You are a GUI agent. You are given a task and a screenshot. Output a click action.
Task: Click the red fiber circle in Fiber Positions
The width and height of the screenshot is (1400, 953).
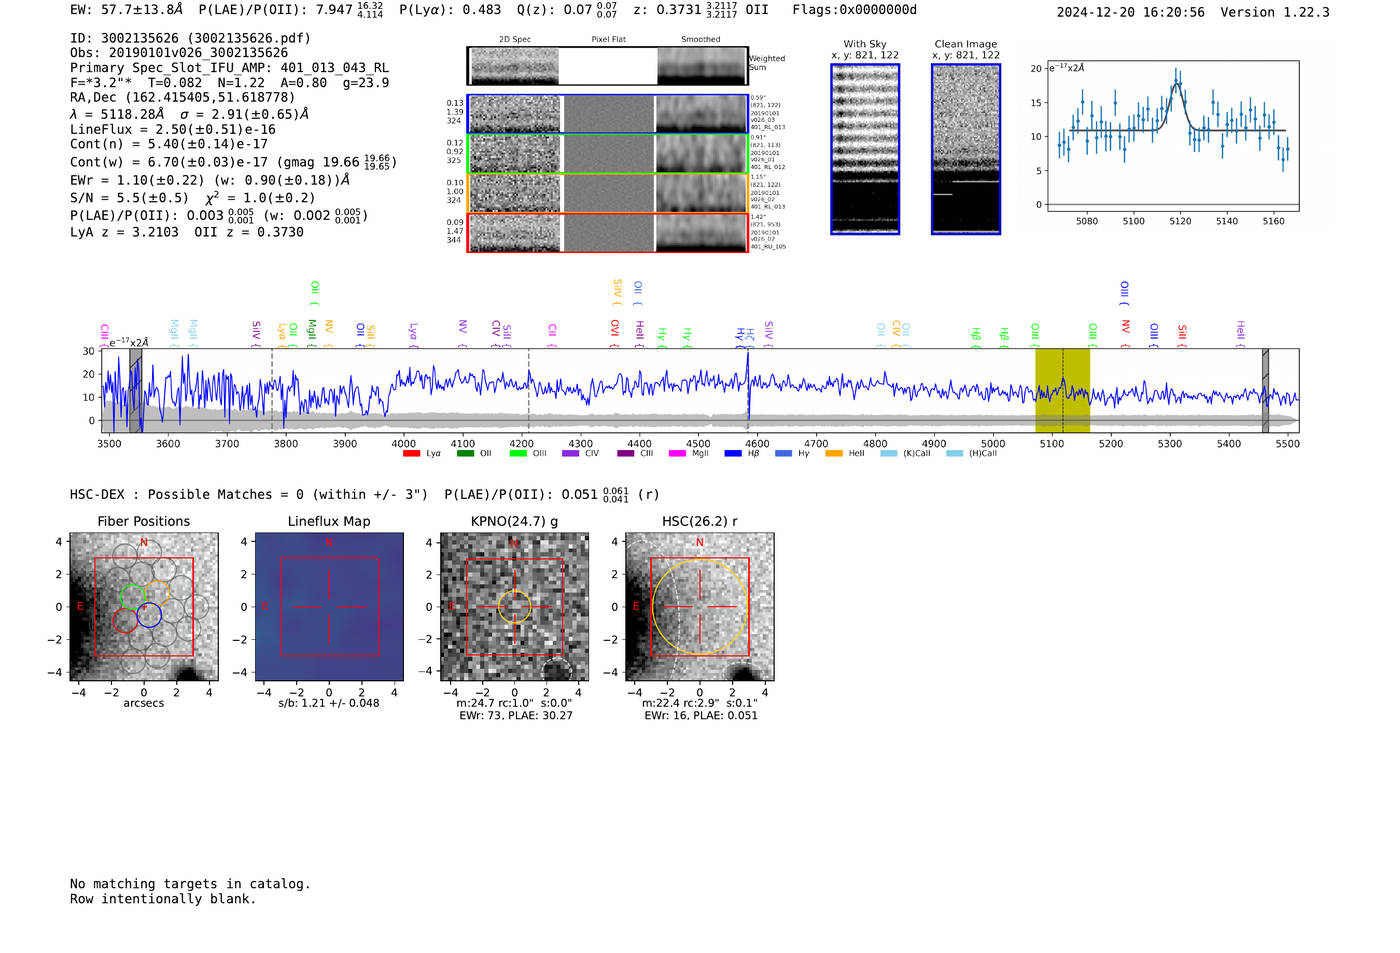[x=125, y=620]
